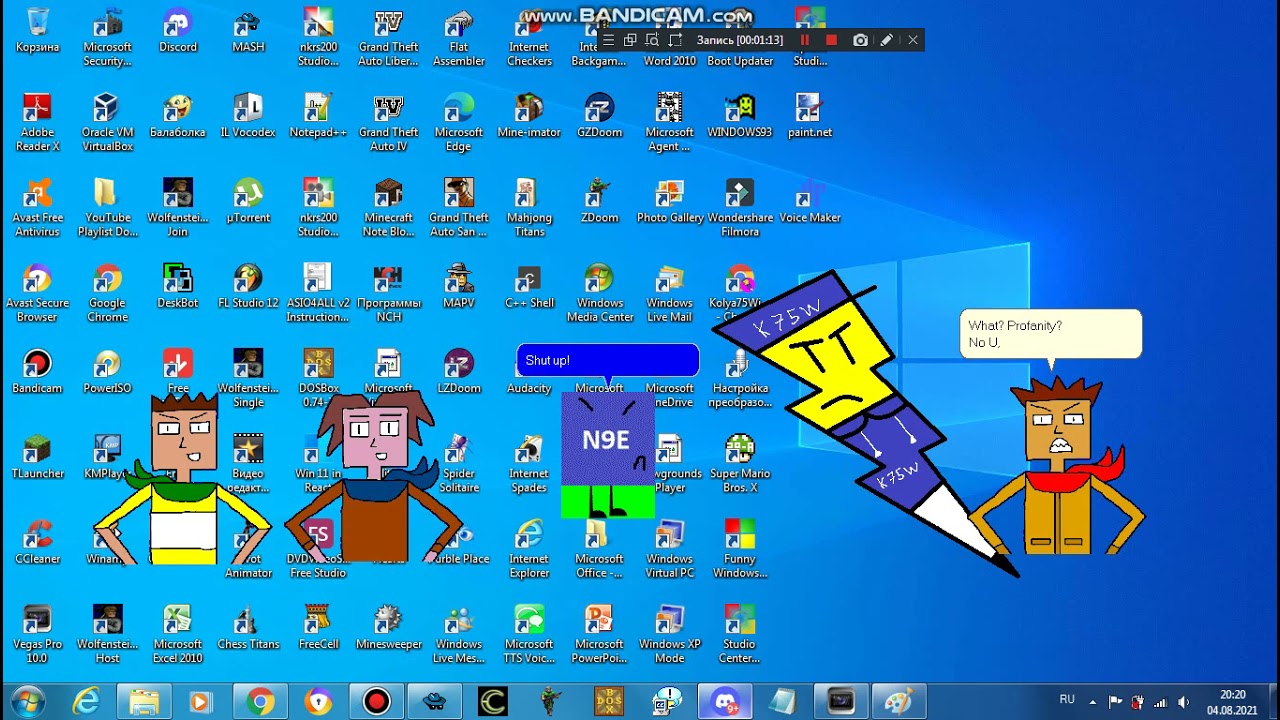Open Internet Explorer from taskbar
1280x720 pixels.
(85, 702)
